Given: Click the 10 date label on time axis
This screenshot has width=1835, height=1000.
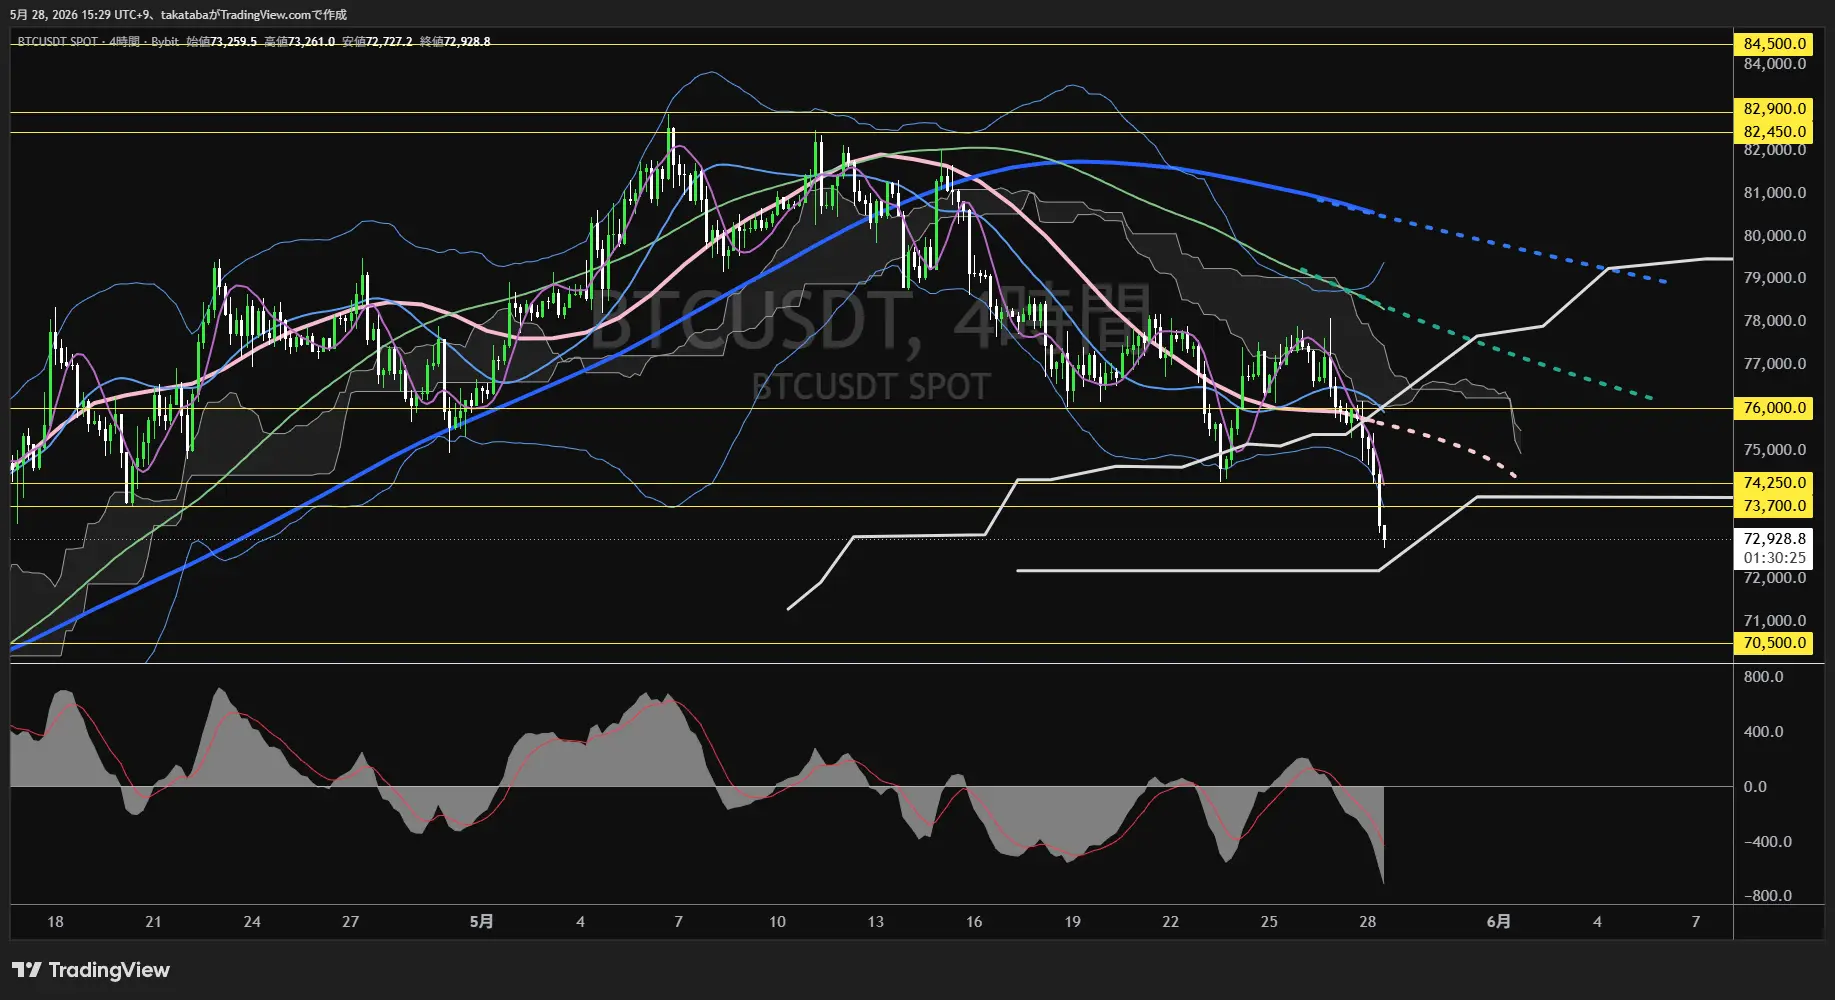Looking at the screenshot, I should point(777,922).
